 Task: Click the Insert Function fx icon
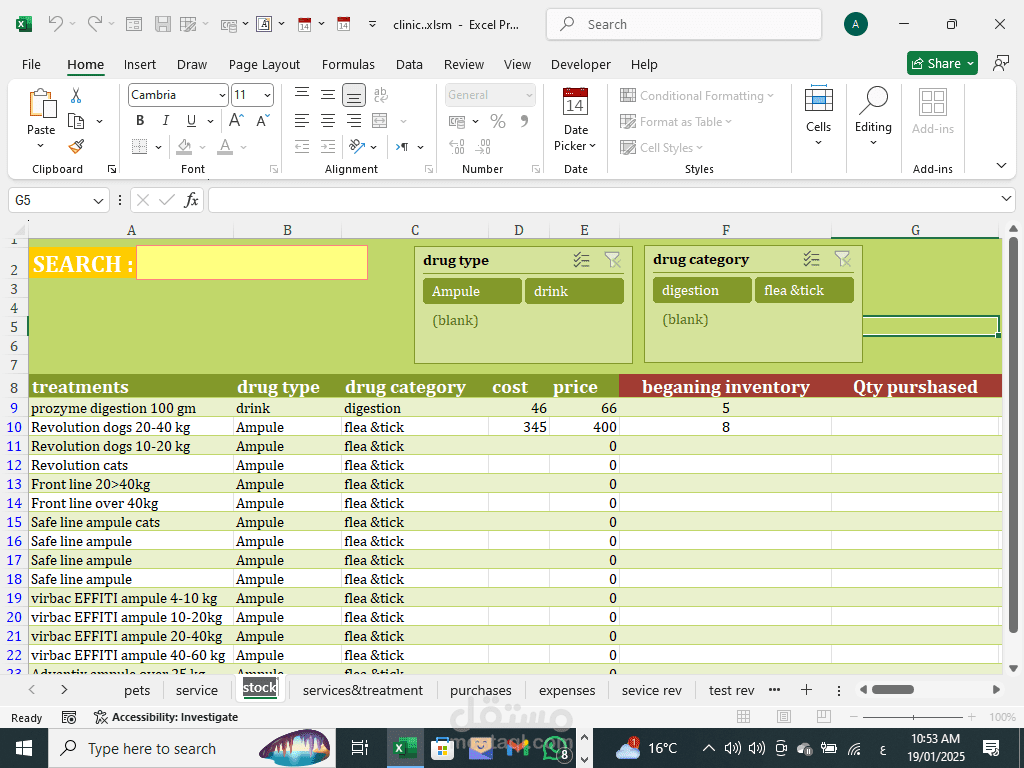[191, 200]
